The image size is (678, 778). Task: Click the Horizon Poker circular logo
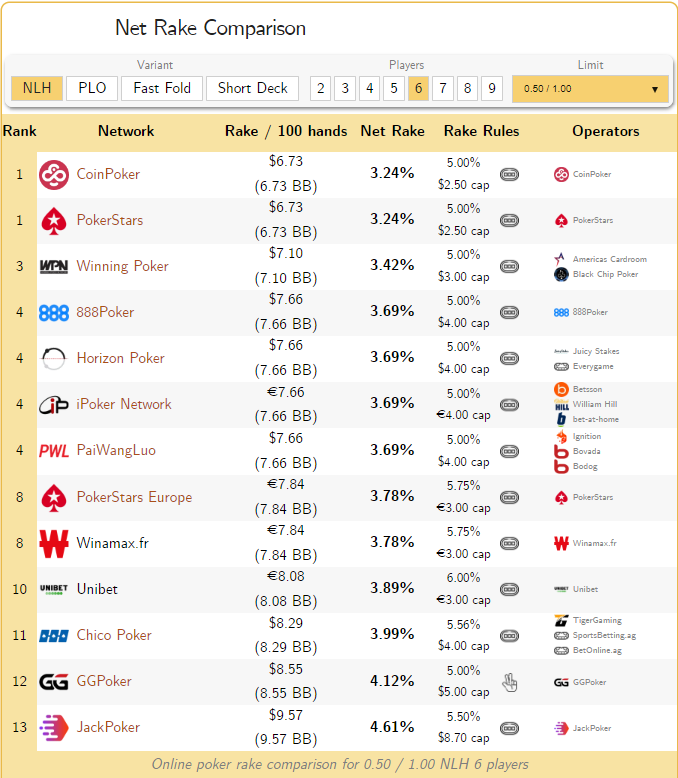54,358
